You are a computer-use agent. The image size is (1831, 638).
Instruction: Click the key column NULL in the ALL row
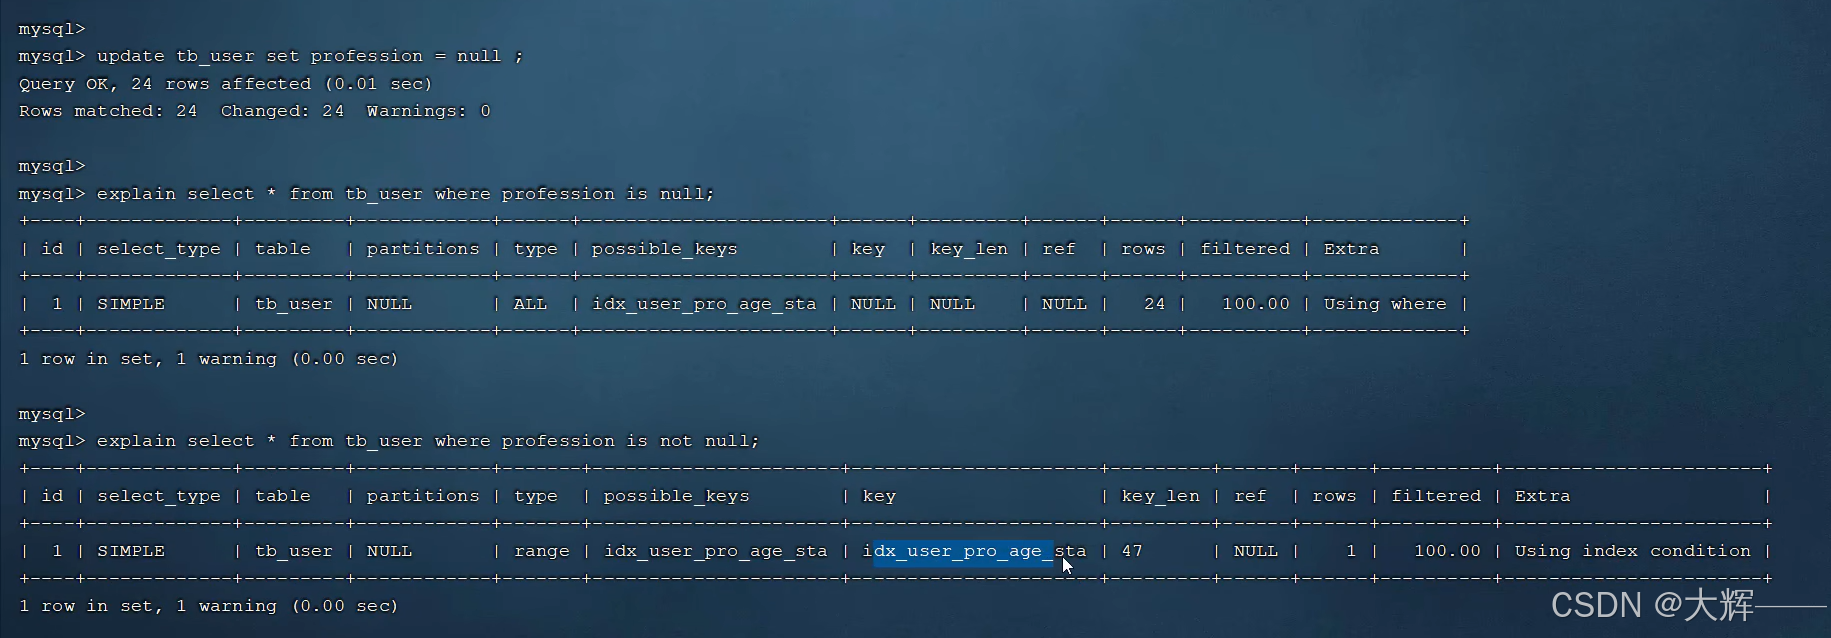873,304
